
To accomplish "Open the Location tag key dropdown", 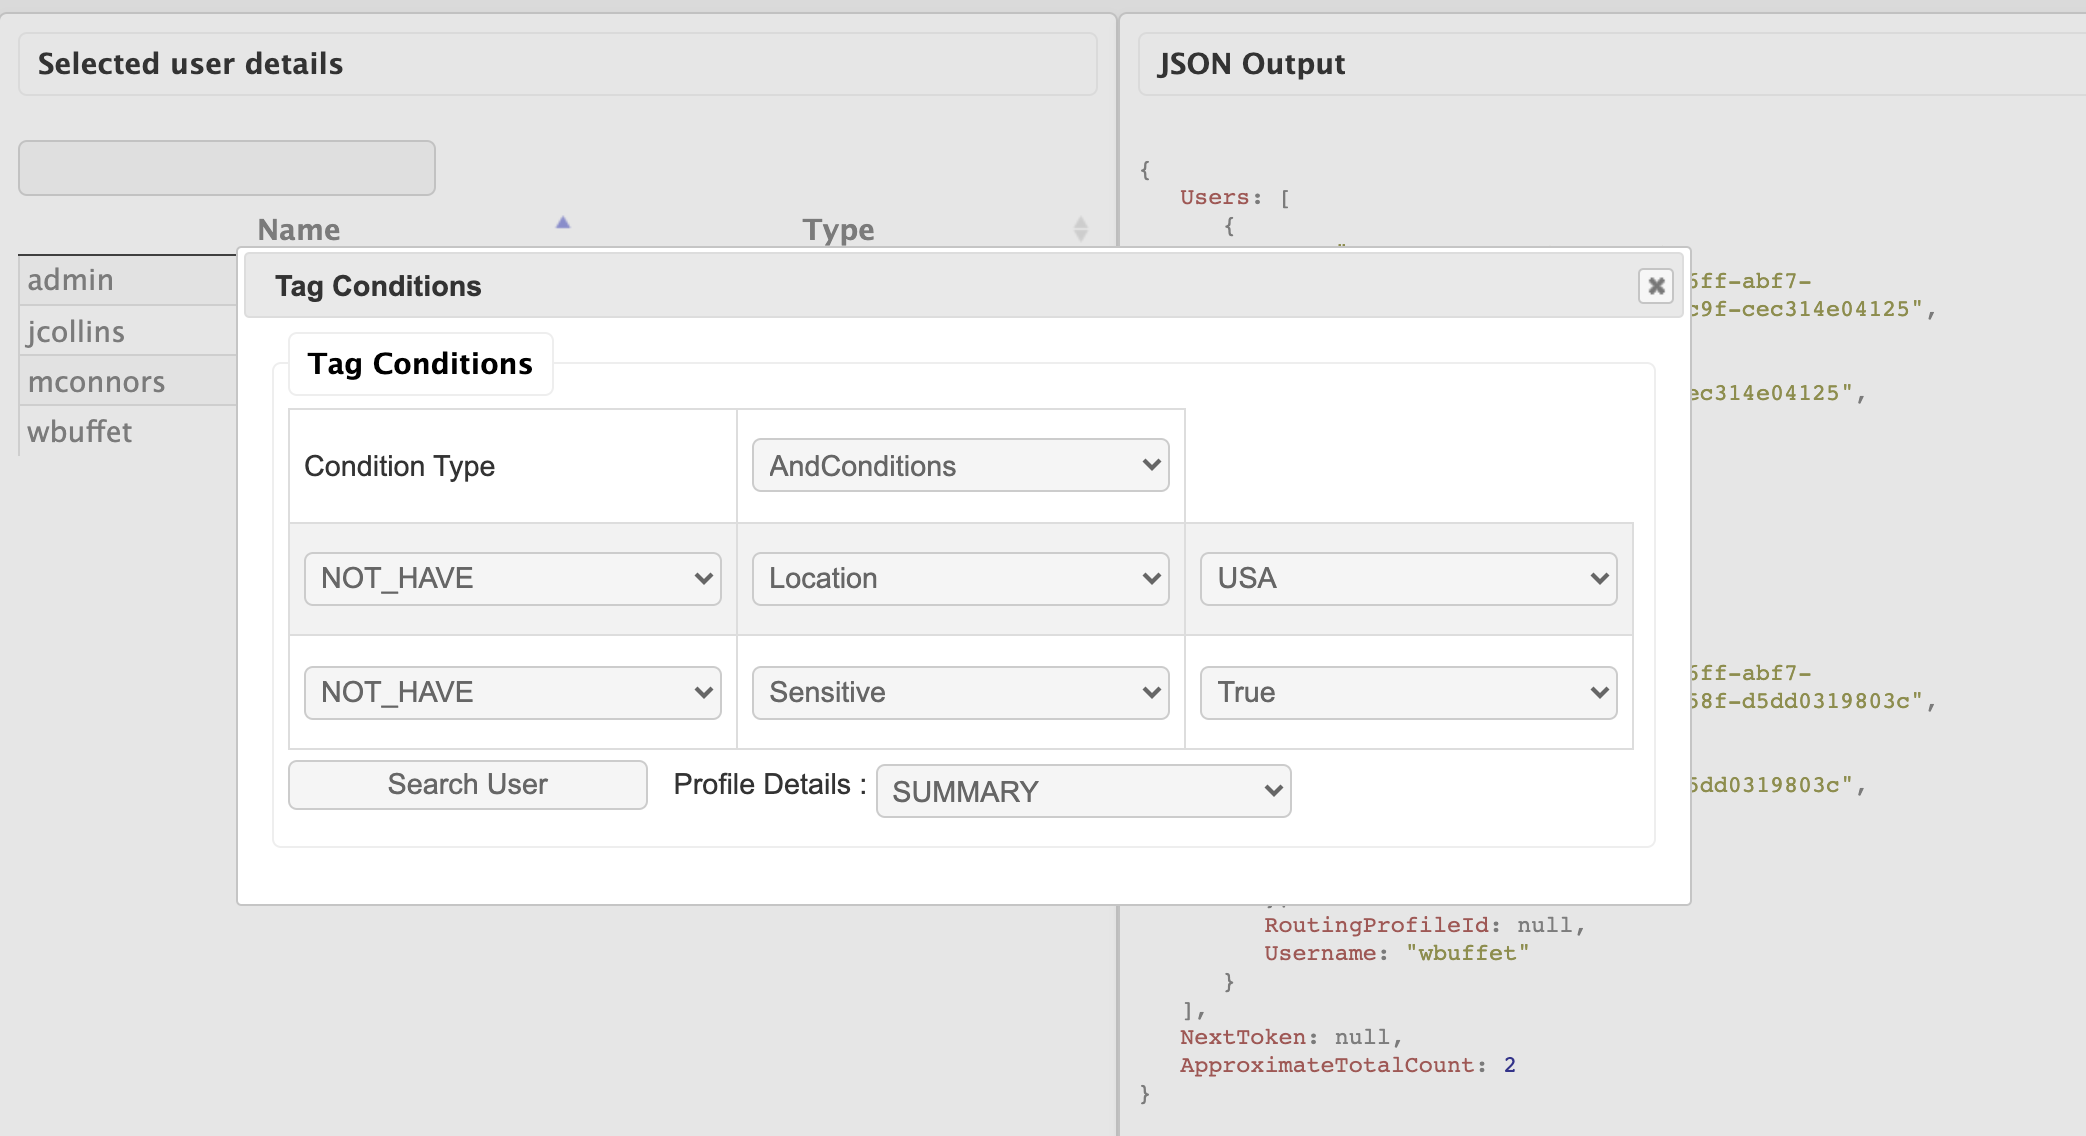I will 960,579.
